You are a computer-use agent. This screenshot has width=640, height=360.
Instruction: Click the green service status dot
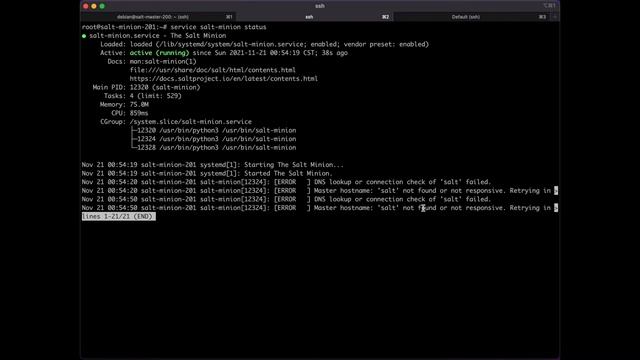[x=84, y=36]
